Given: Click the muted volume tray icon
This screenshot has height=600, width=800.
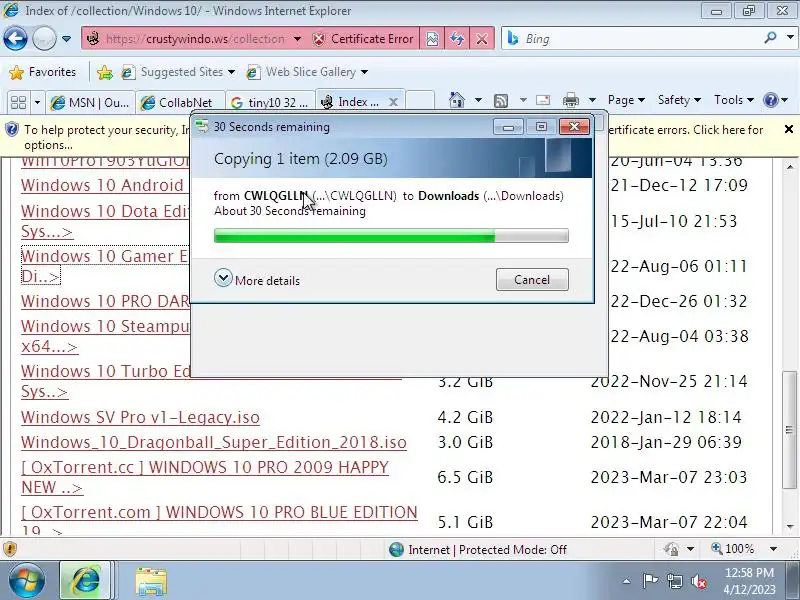Looking at the screenshot, I should [x=698, y=581].
